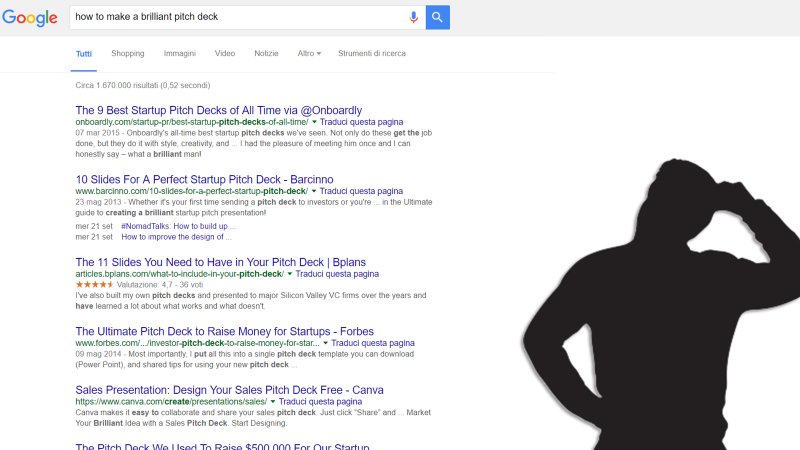The height and width of the screenshot is (450, 800).
Task: Click the blue search magnifier button
Action: pyautogui.click(x=437, y=17)
